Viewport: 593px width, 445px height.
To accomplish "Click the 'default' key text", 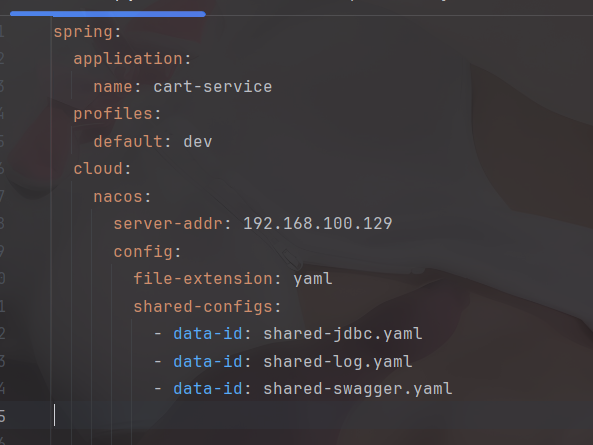I will pos(128,142).
